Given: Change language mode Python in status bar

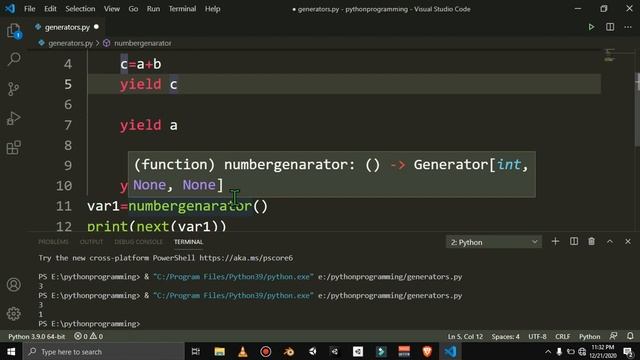Looking at the screenshot, I should coord(589,336).
